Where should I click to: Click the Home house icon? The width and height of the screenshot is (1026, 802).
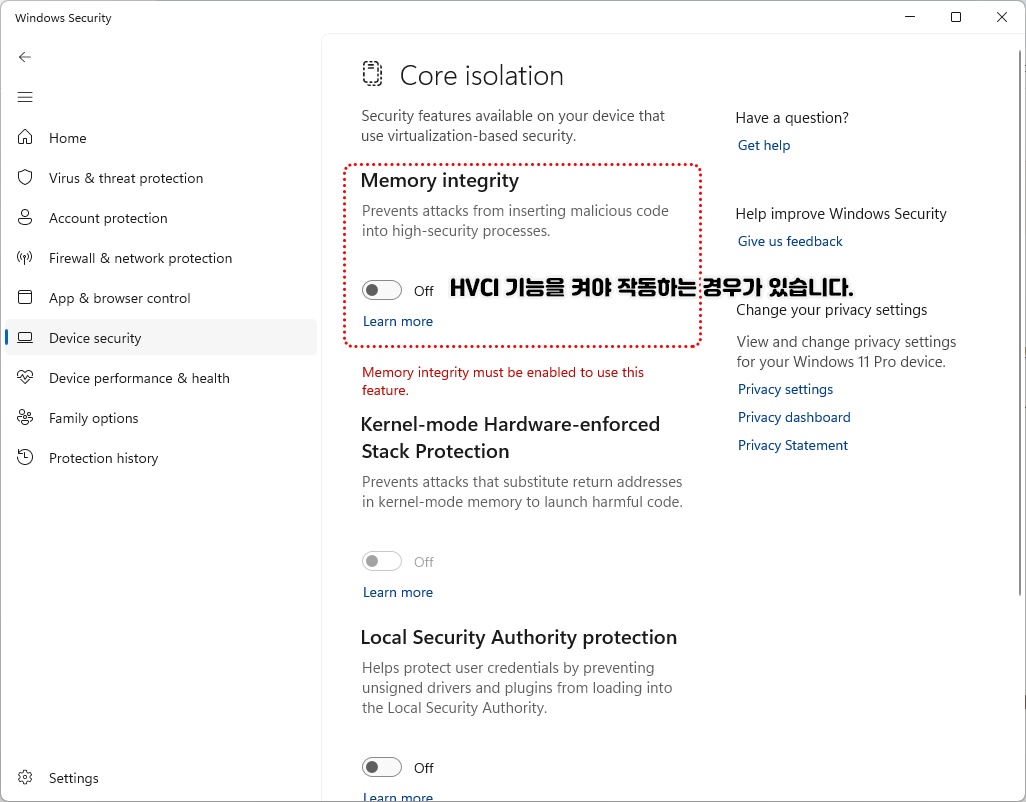click(25, 137)
